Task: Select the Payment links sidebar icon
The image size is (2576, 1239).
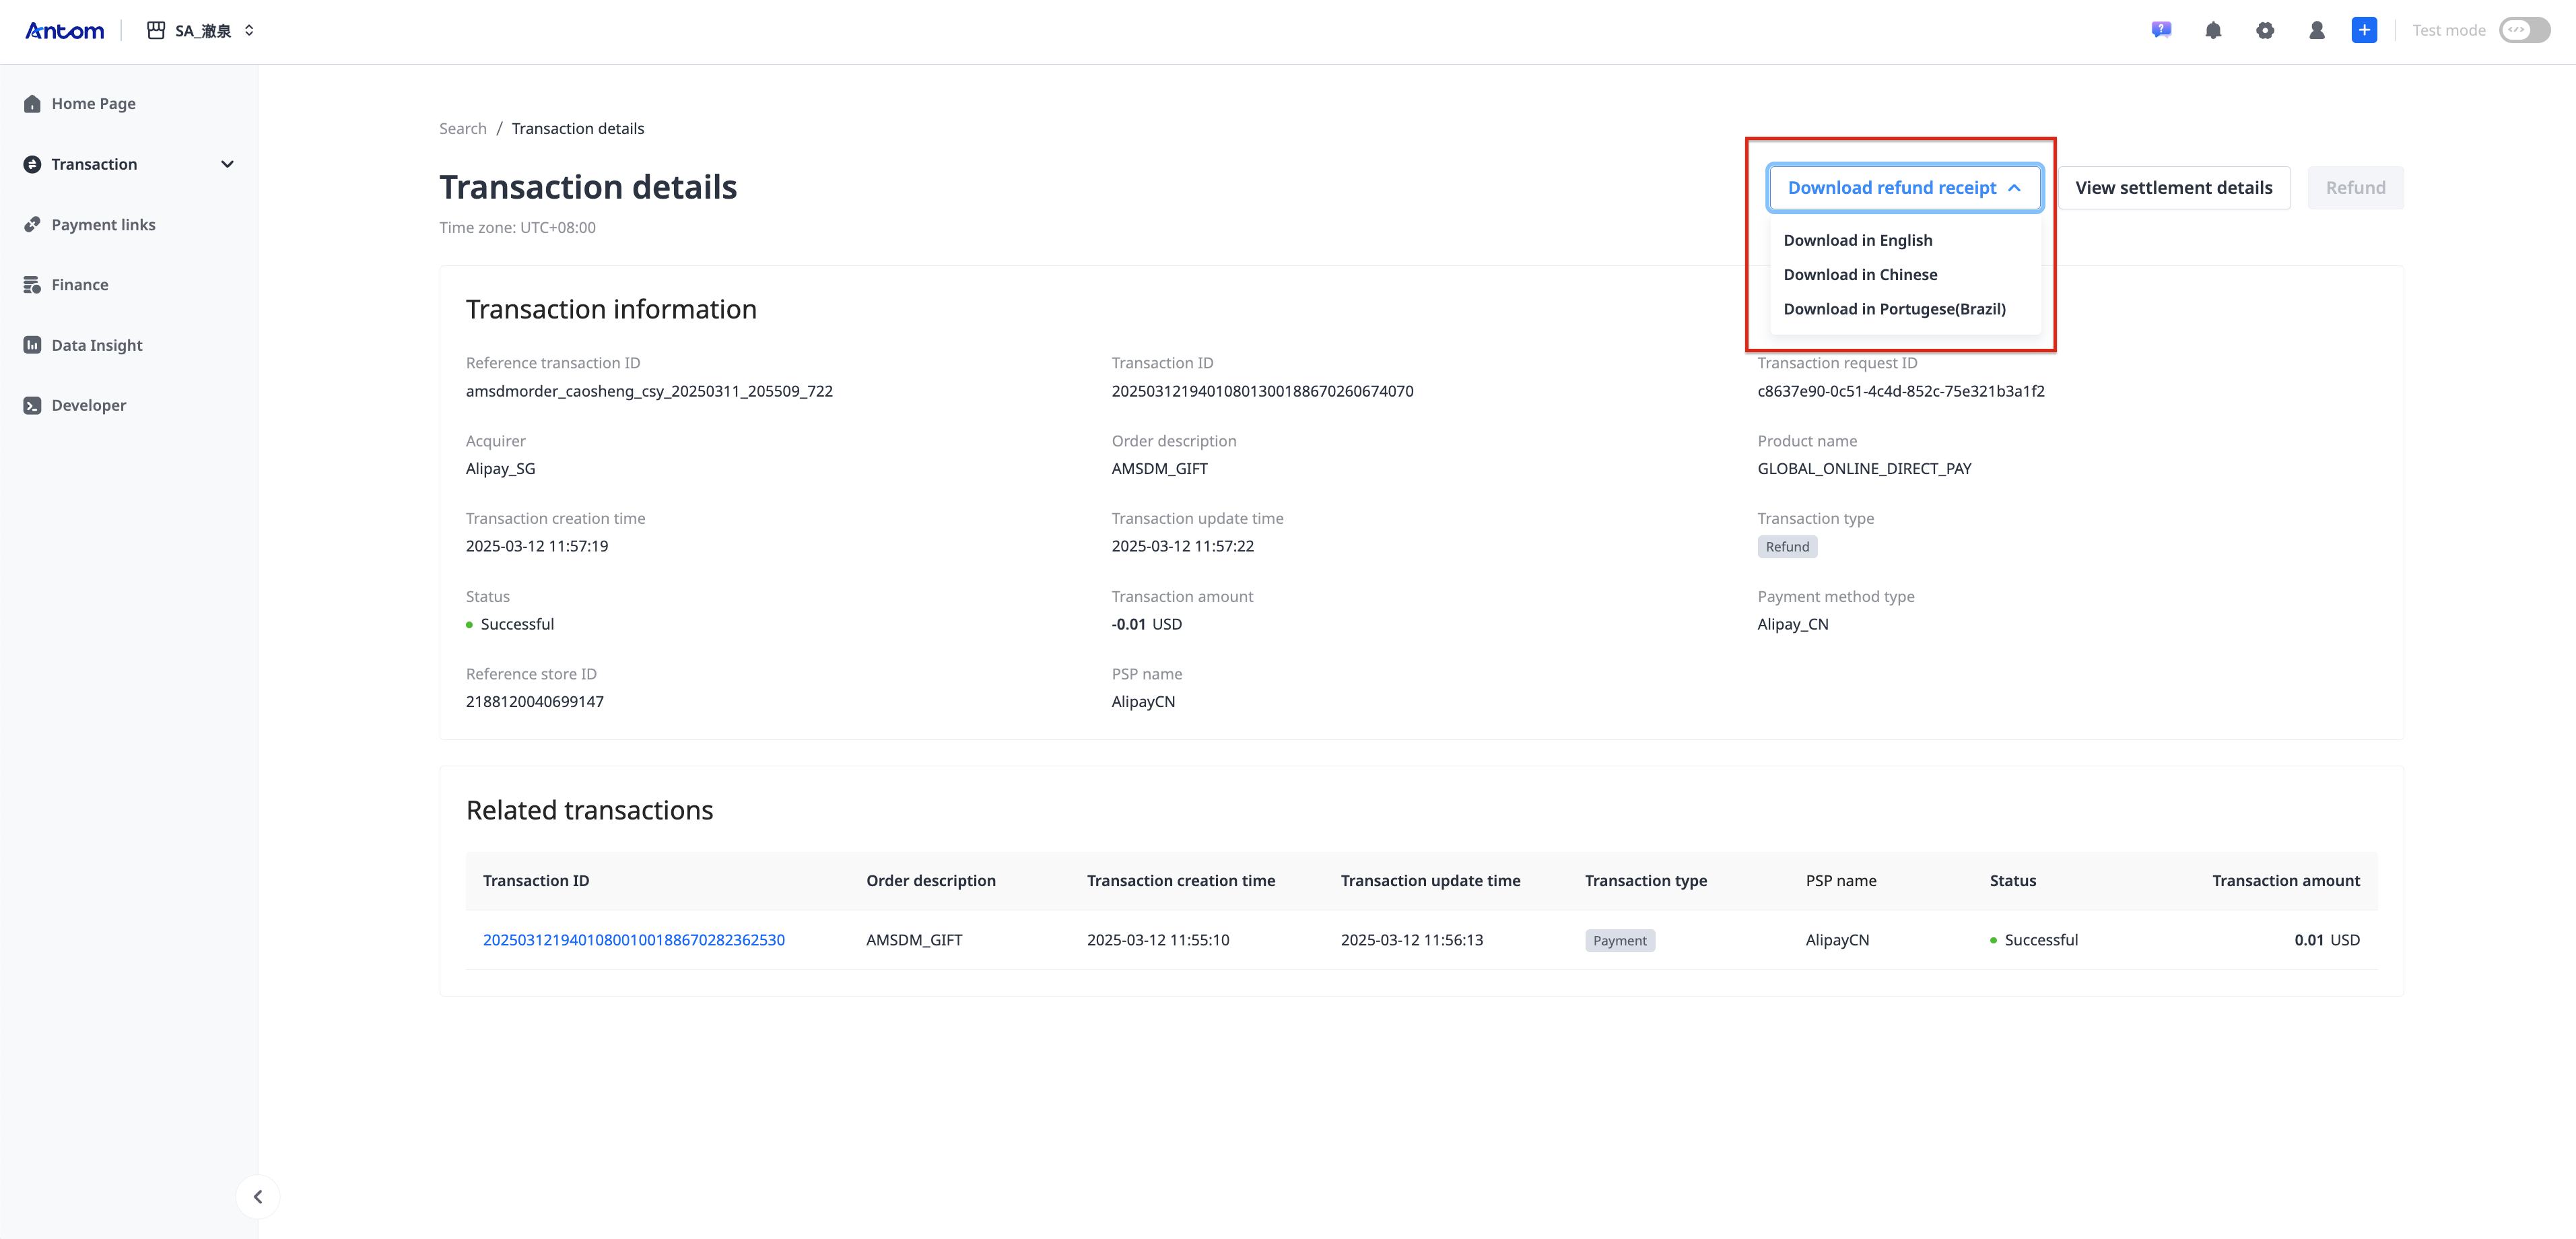Action: click(x=32, y=224)
